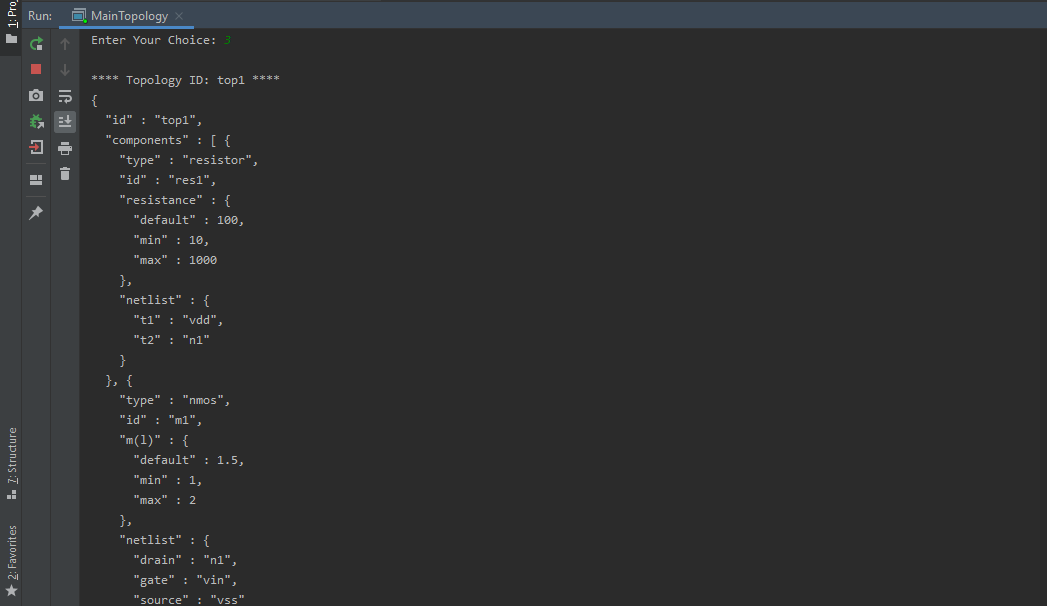Stop the running process

[x=36, y=69]
